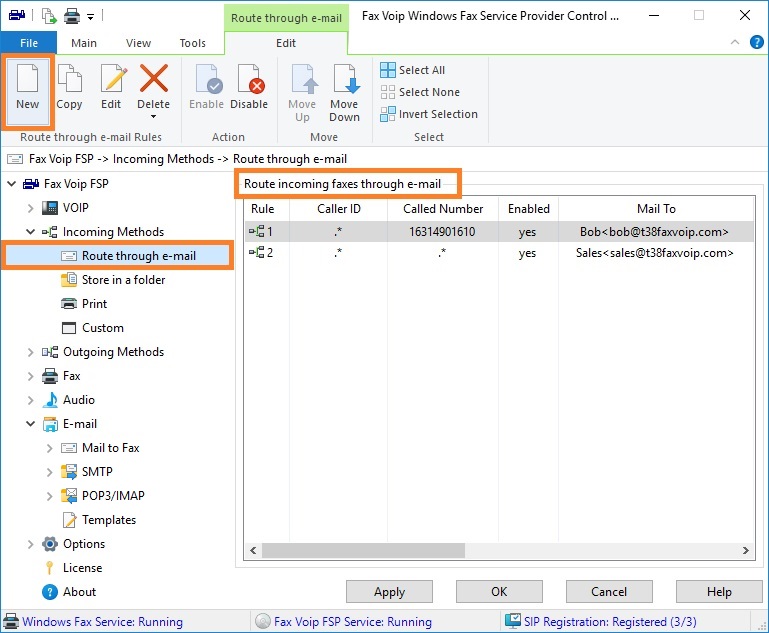Click Select All in the ribbon
769x633 pixels.
(413, 70)
